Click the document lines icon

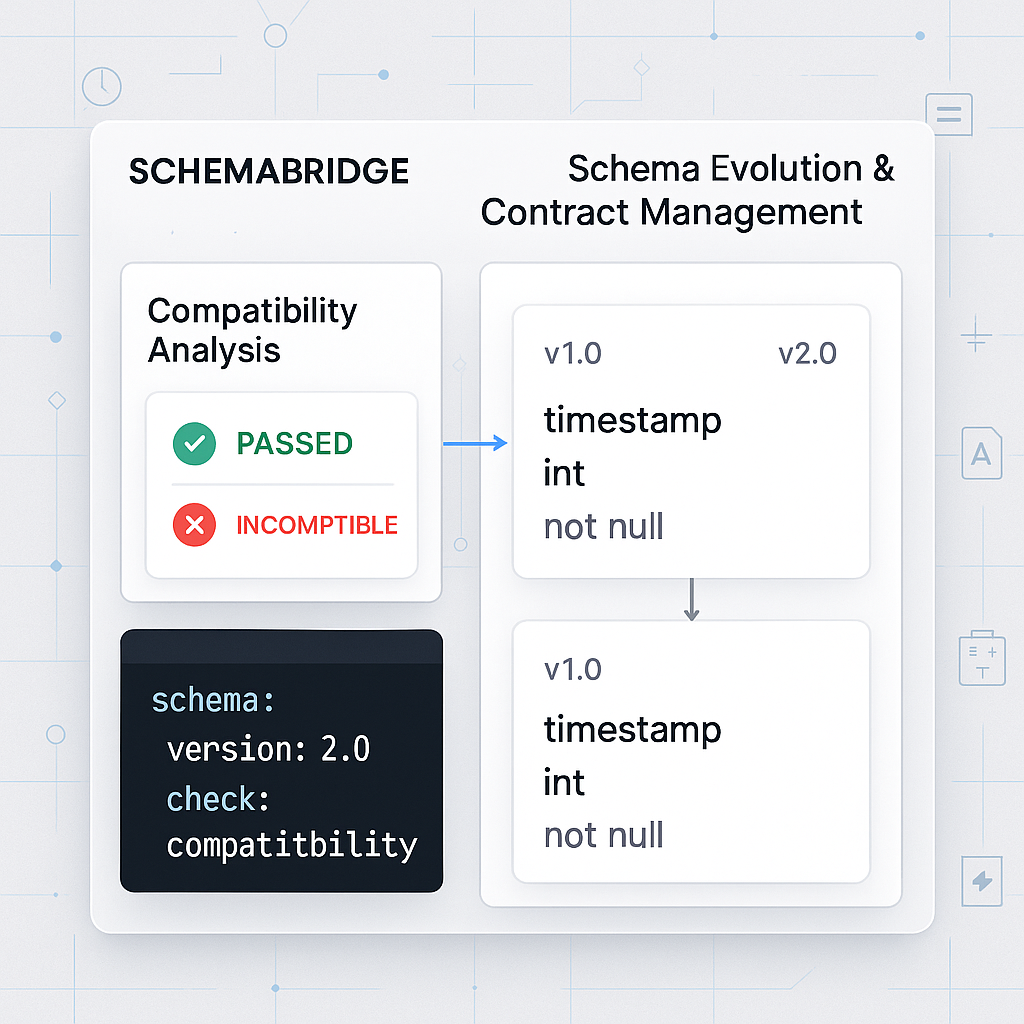tap(949, 115)
